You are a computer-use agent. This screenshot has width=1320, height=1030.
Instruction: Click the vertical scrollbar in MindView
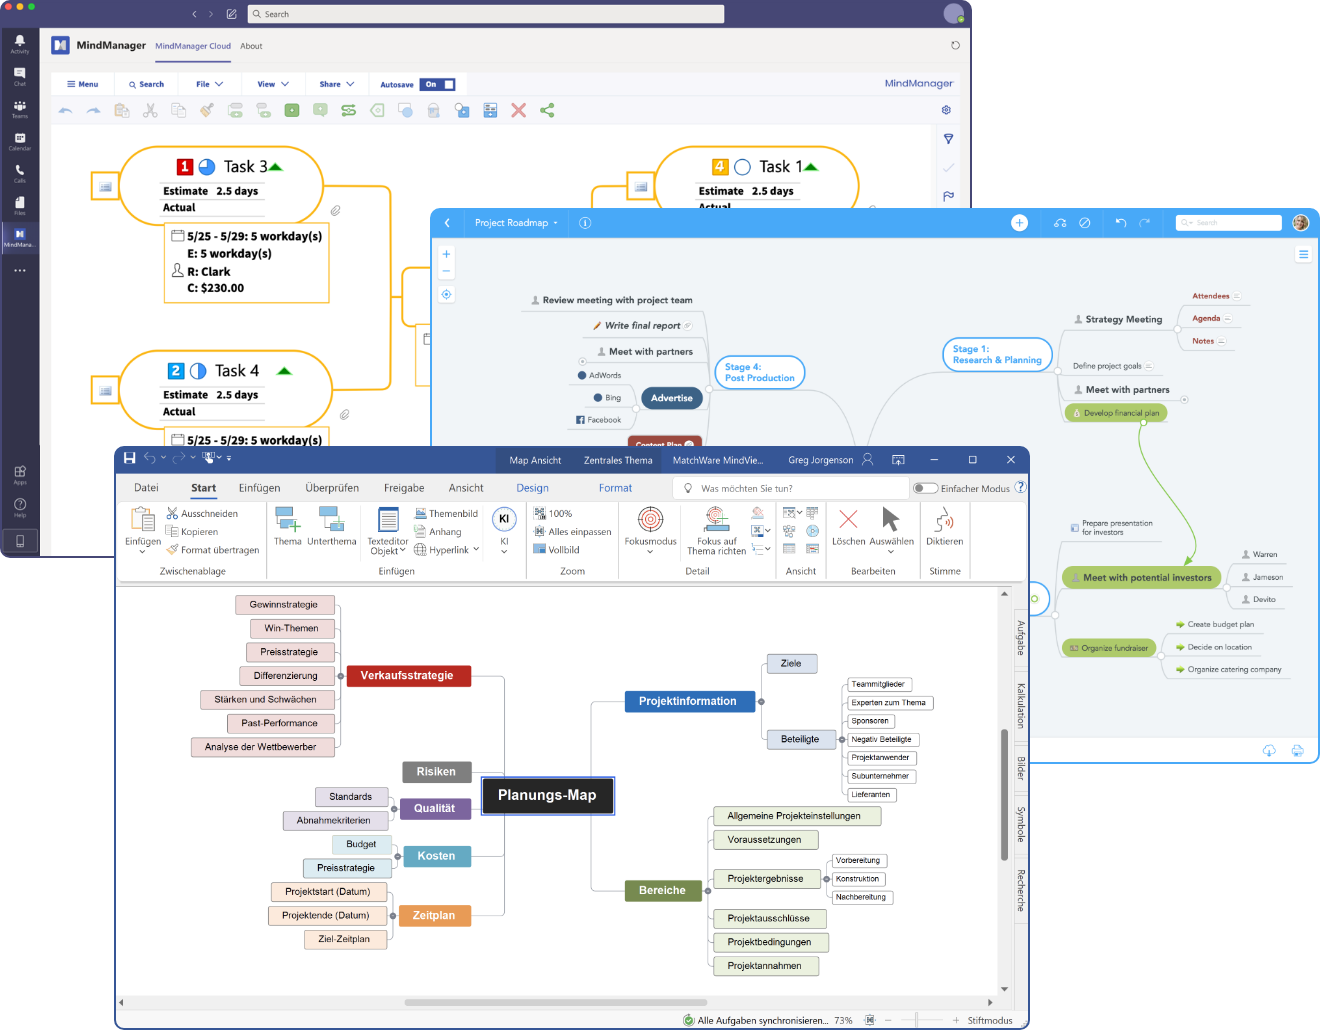1004,795
